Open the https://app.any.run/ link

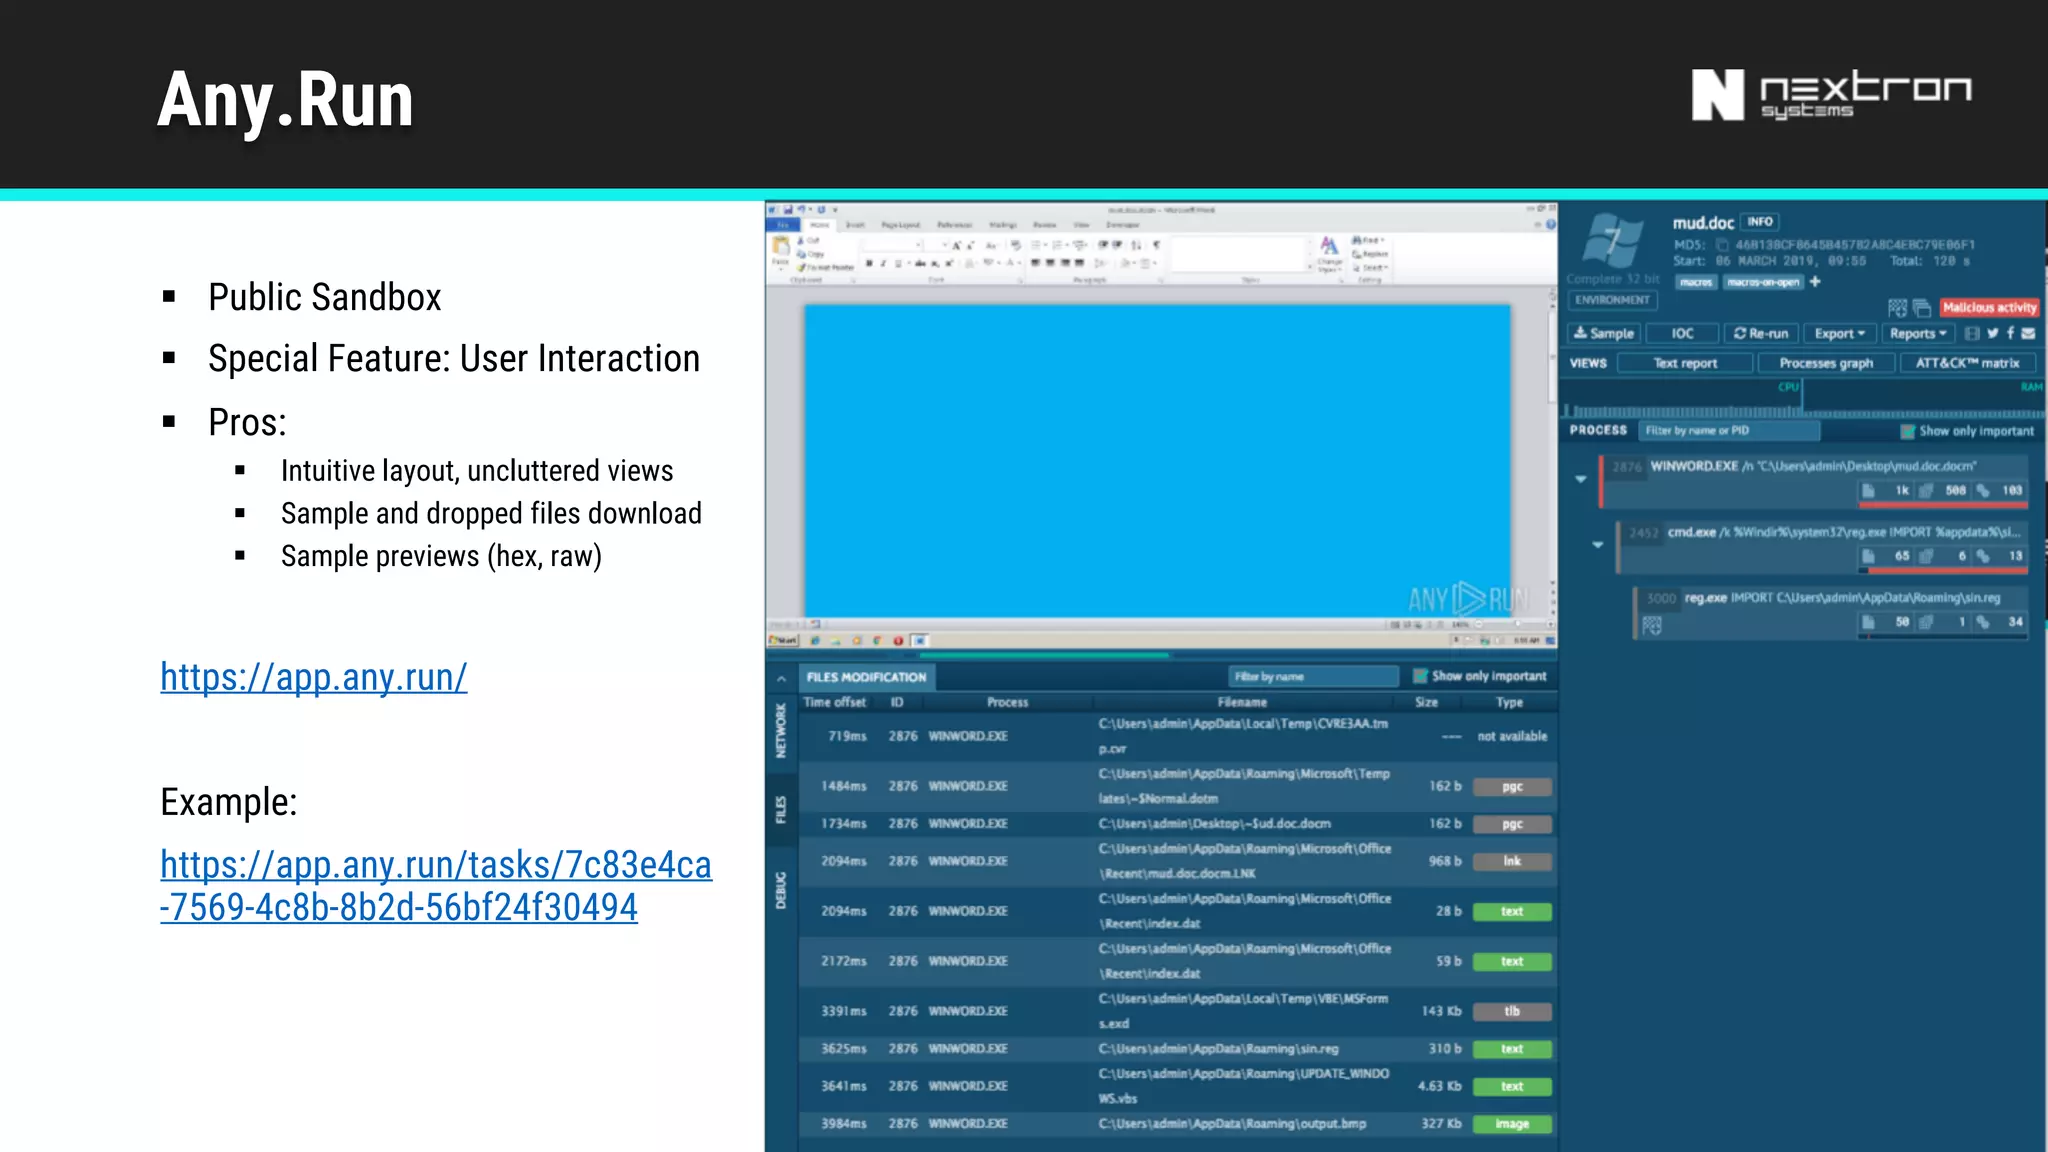(313, 677)
